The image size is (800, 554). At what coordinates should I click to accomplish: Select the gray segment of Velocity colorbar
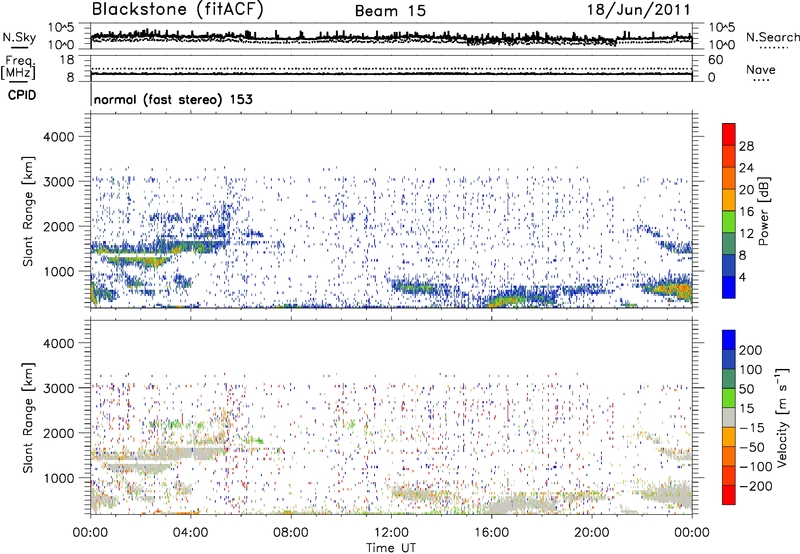pyautogui.click(x=729, y=417)
